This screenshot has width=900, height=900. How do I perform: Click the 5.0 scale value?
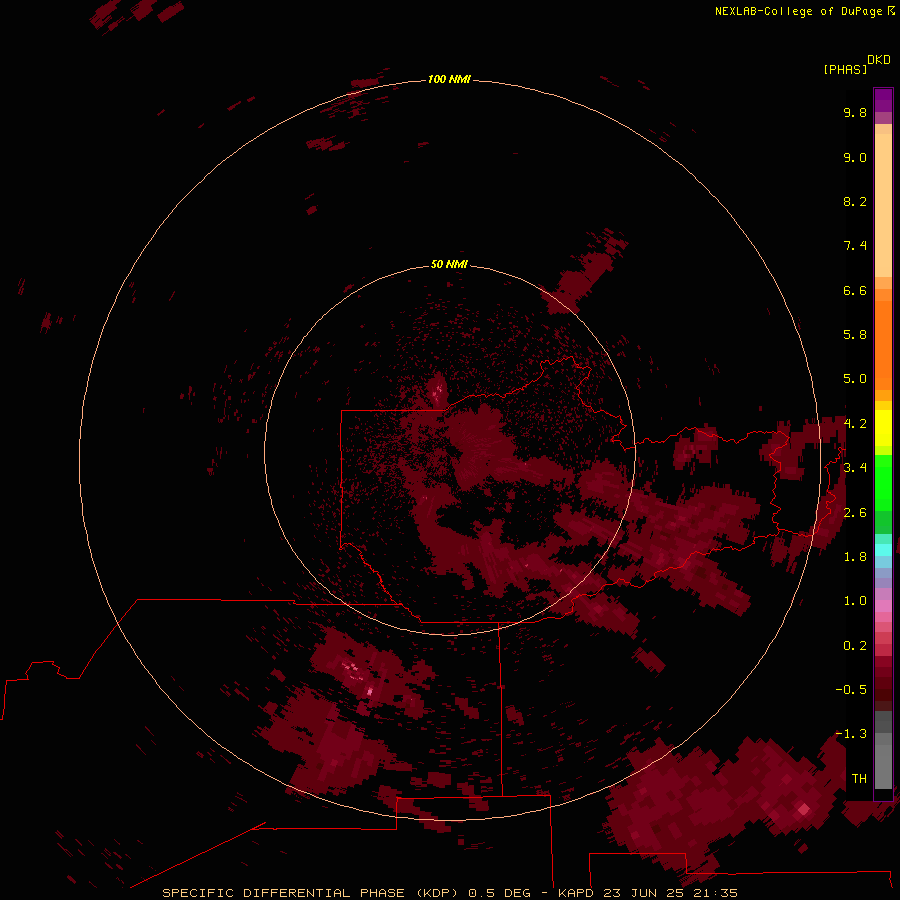tap(855, 379)
